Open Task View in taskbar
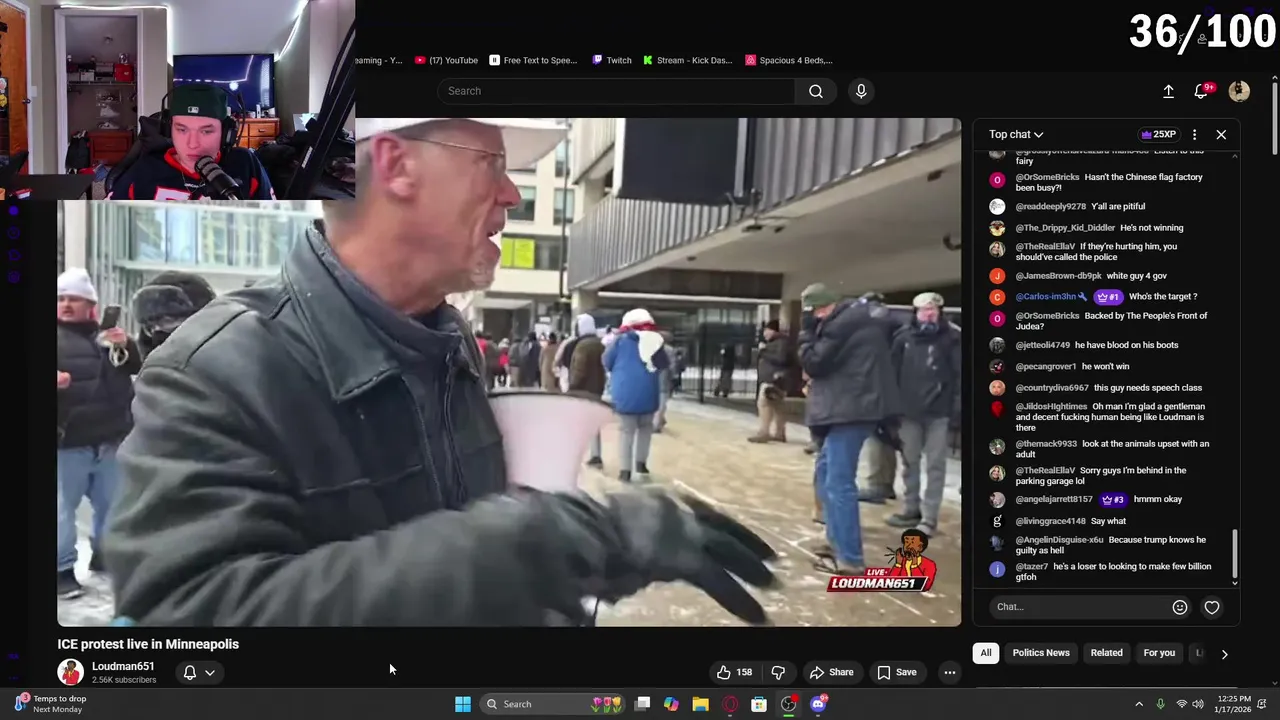 click(x=643, y=704)
